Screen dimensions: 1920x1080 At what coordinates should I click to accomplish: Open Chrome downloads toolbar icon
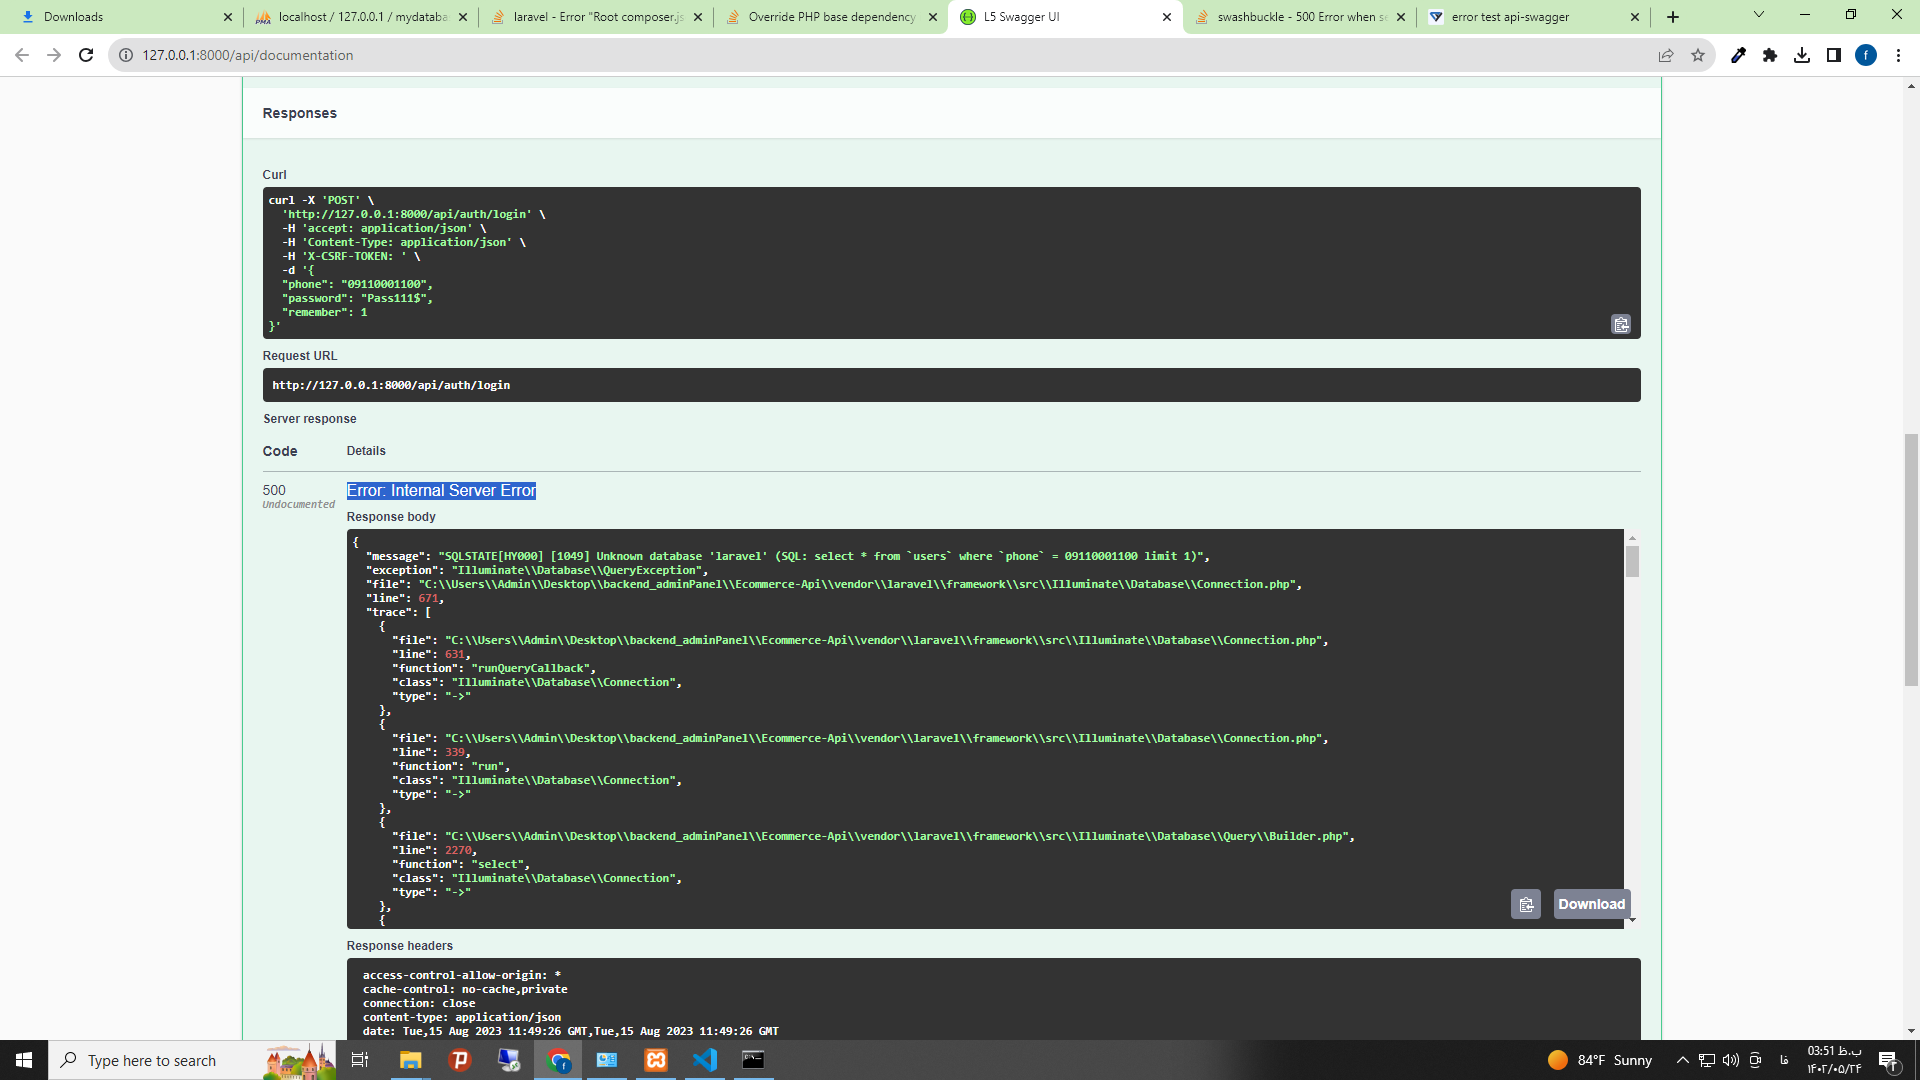tap(1801, 55)
